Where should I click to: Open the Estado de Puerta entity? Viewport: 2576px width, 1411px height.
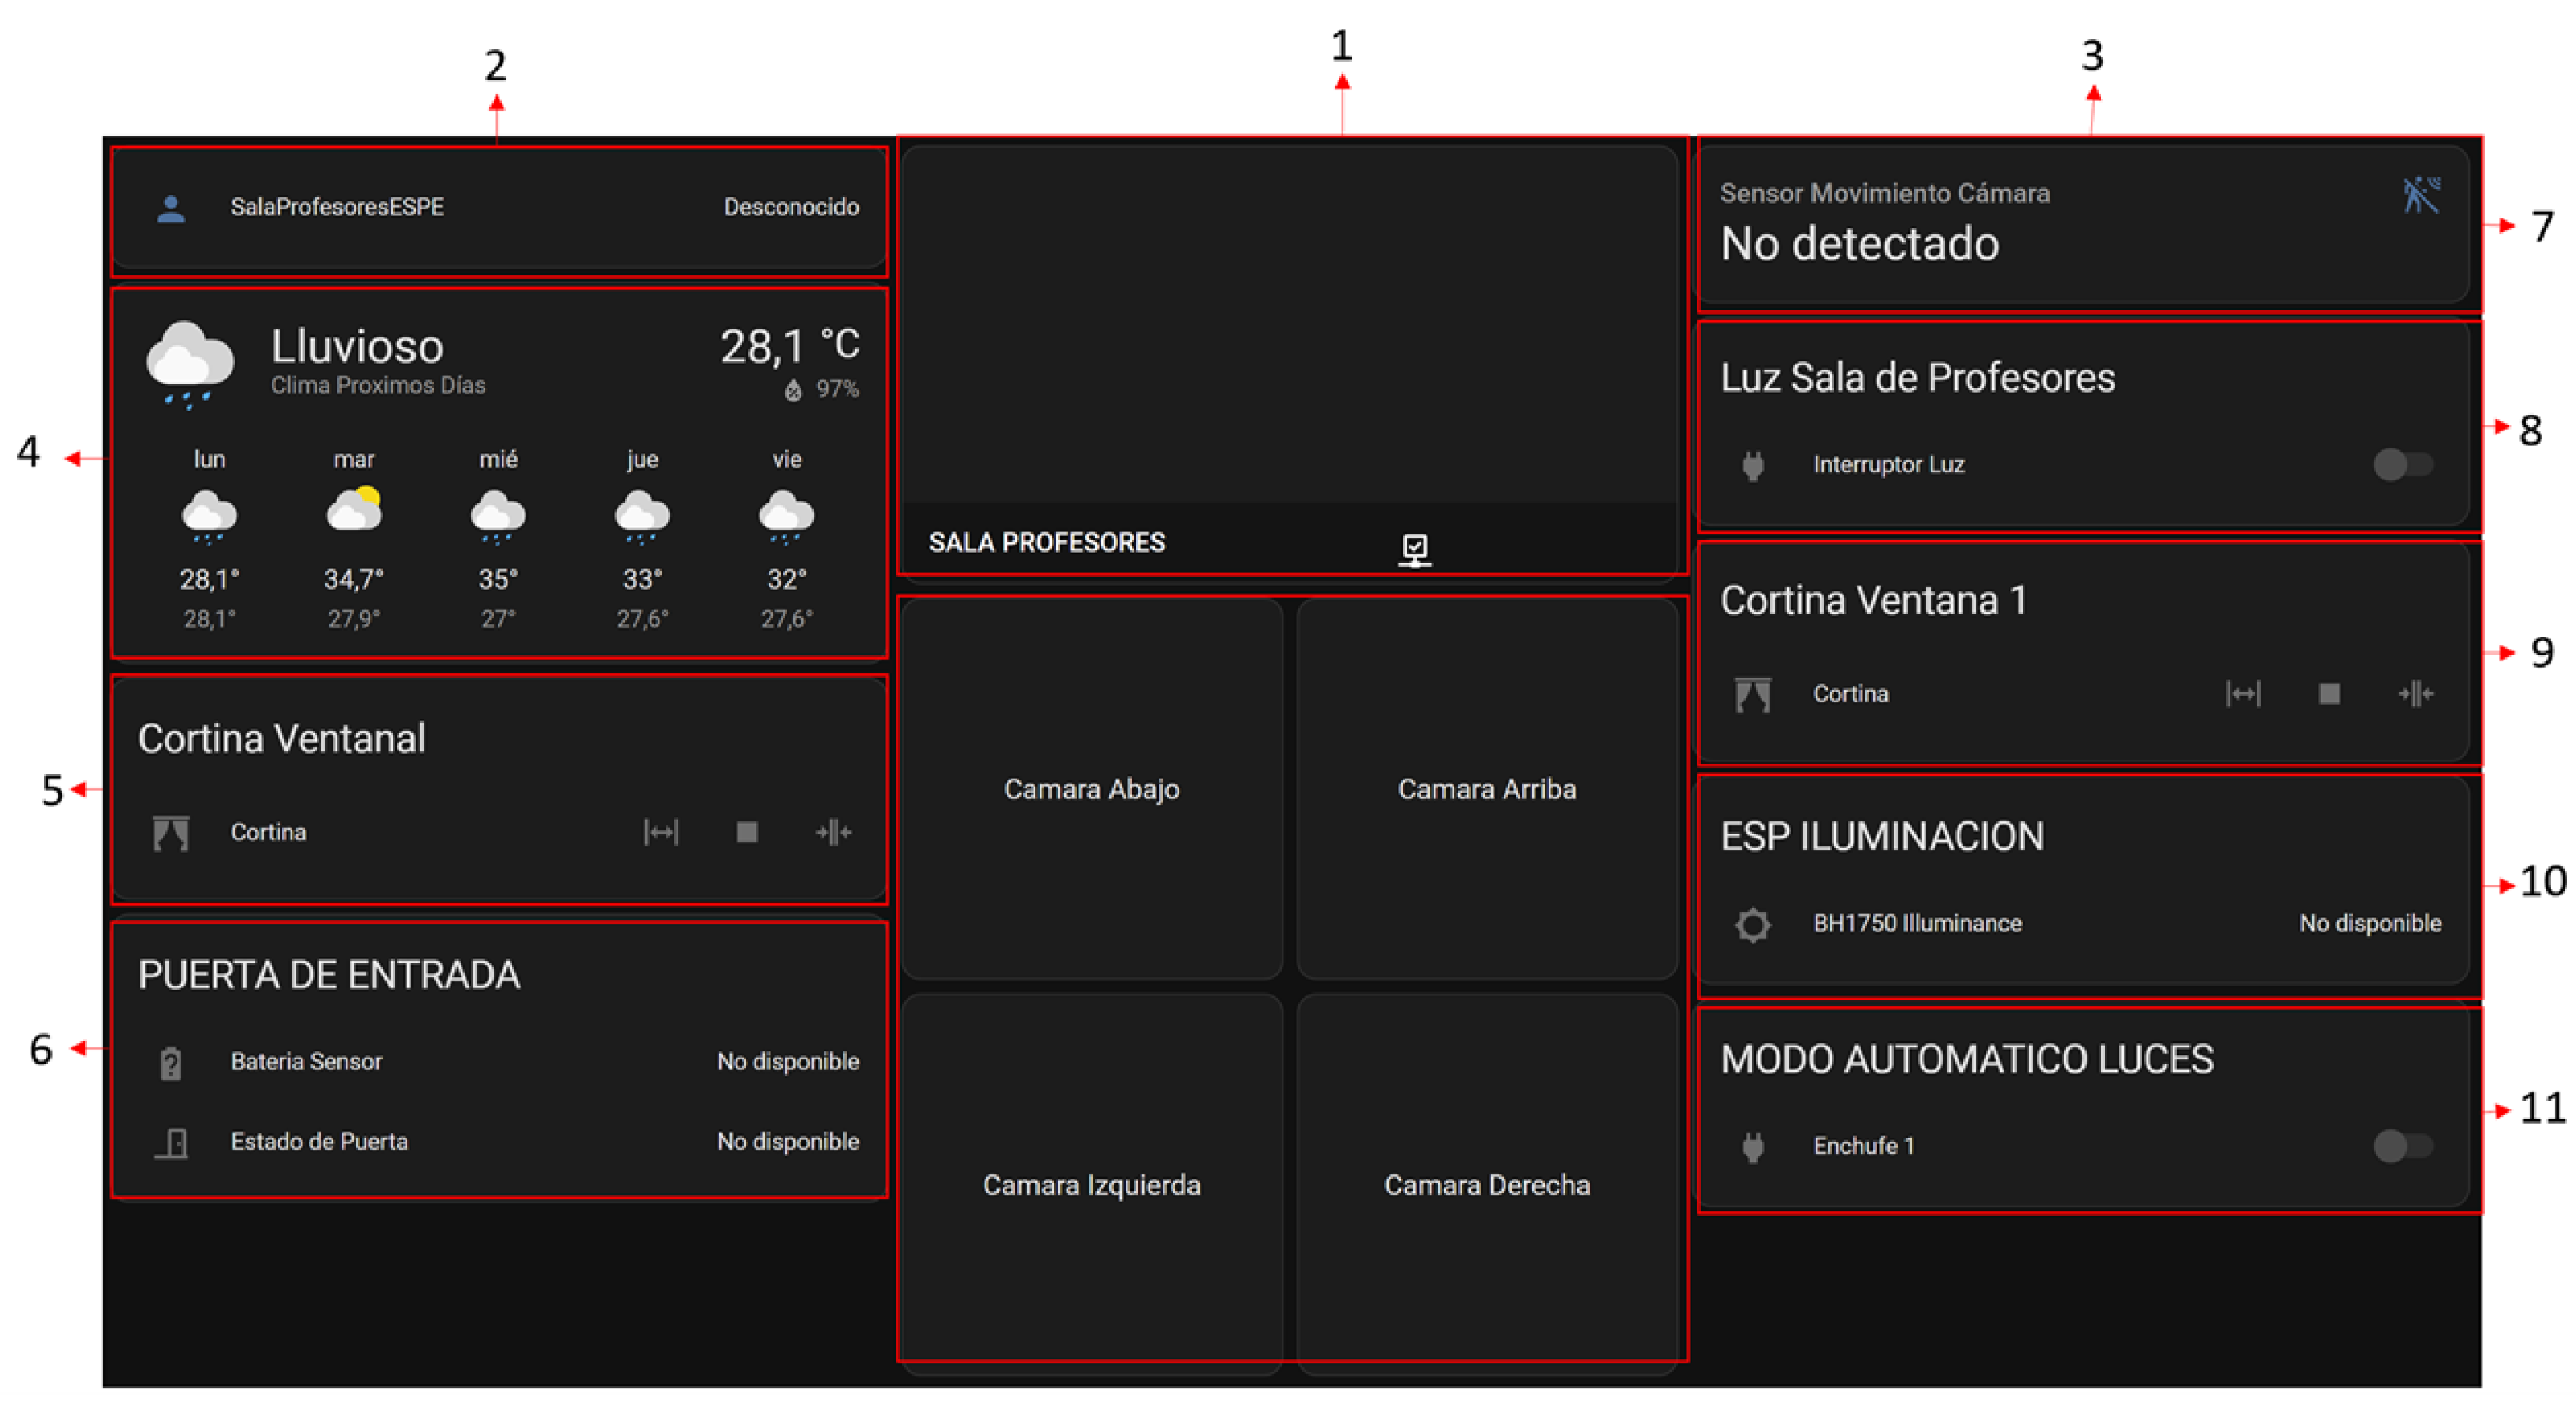pyautogui.click(x=319, y=1142)
